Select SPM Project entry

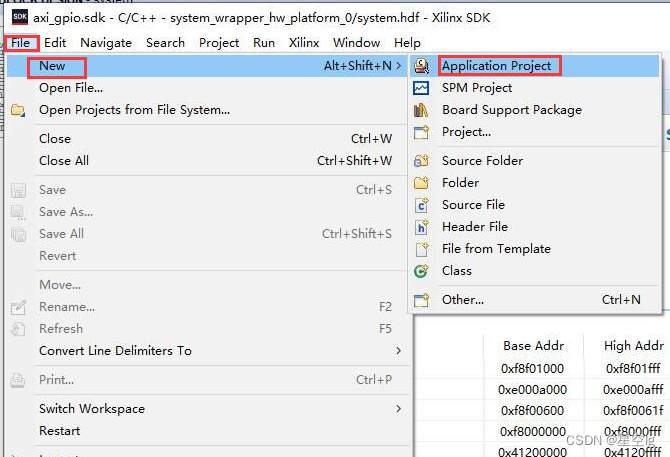[534, 88]
